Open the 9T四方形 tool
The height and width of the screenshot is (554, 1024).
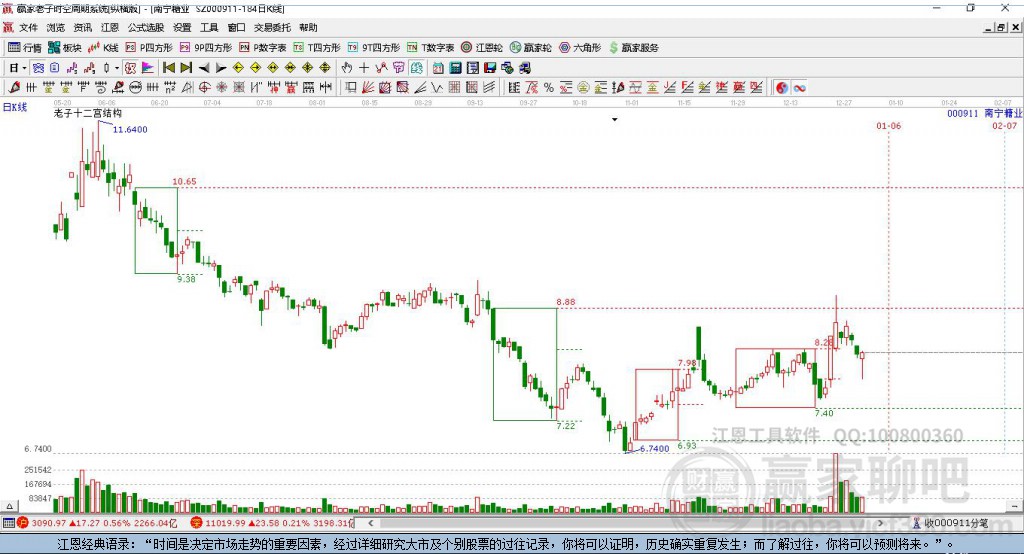tap(374, 48)
